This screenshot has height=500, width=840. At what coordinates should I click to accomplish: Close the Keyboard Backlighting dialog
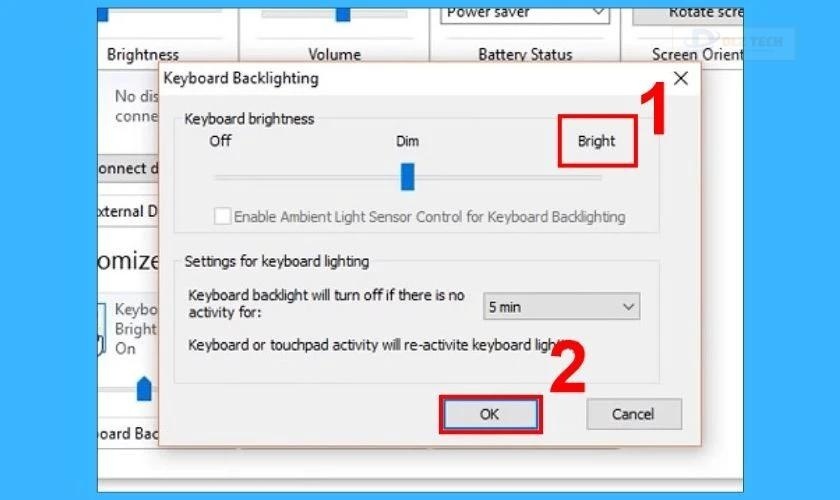[x=680, y=78]
